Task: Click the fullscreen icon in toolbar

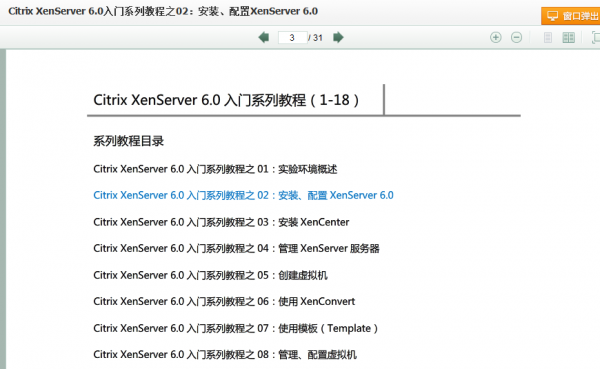Action: (596, 38)
